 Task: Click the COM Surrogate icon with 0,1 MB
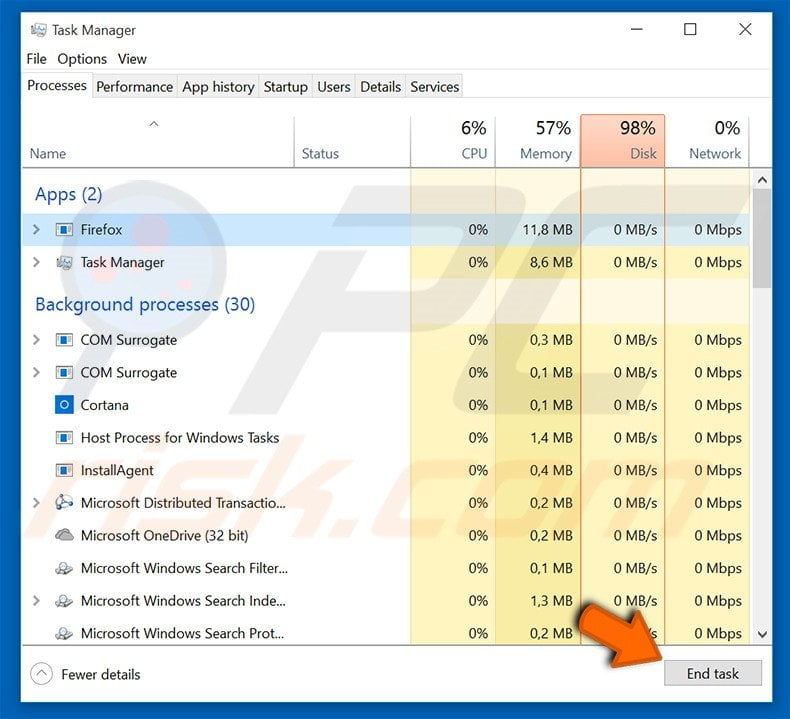pos(64,373)
